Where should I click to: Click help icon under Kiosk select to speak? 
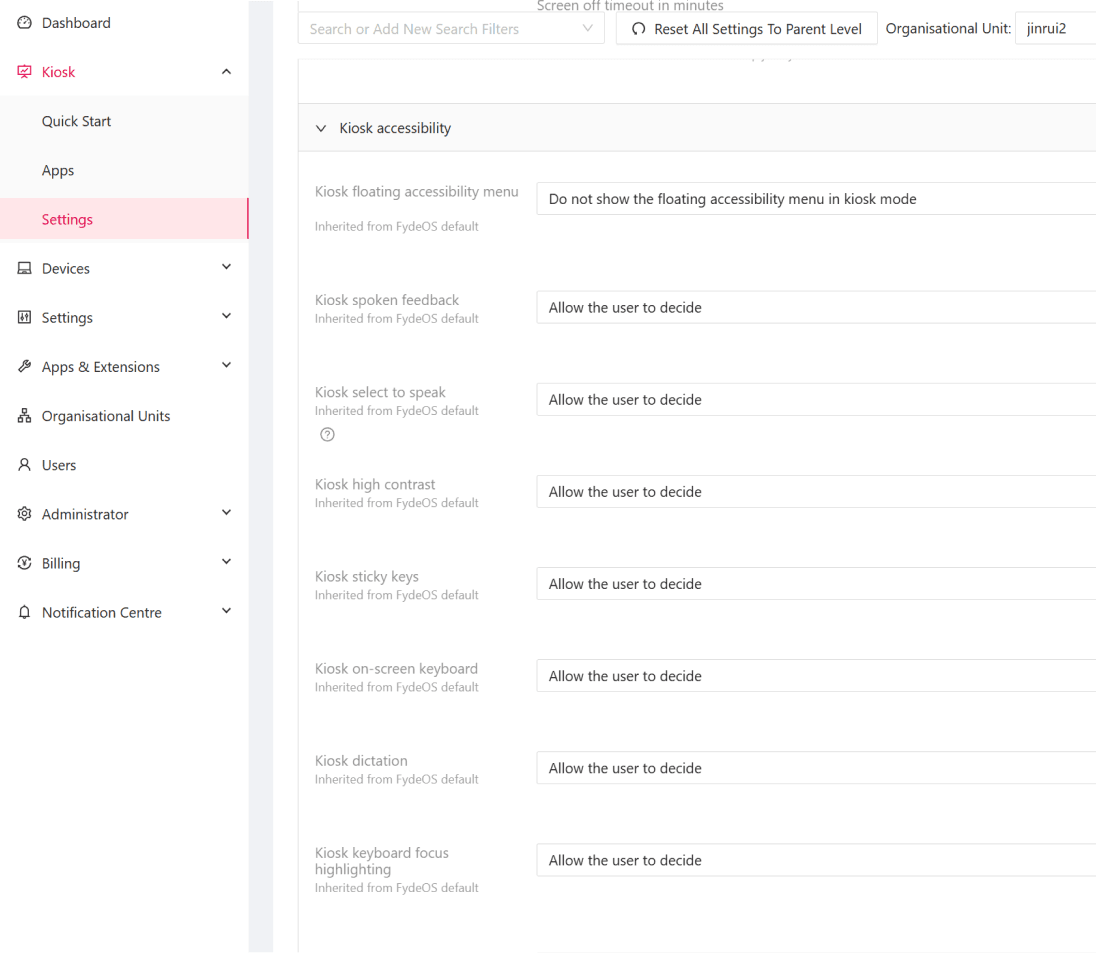coord(327,434)
